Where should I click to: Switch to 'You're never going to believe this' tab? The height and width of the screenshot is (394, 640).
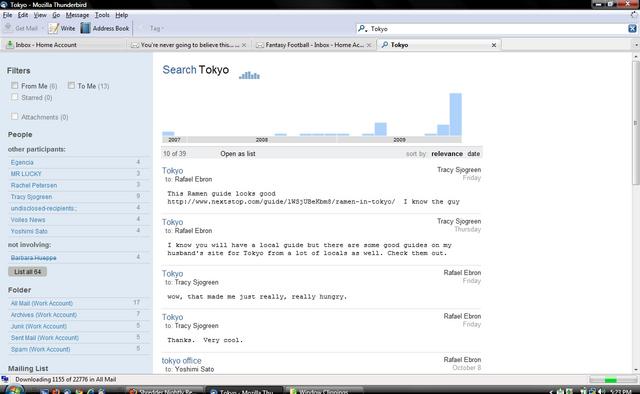[x=189, y=45]
